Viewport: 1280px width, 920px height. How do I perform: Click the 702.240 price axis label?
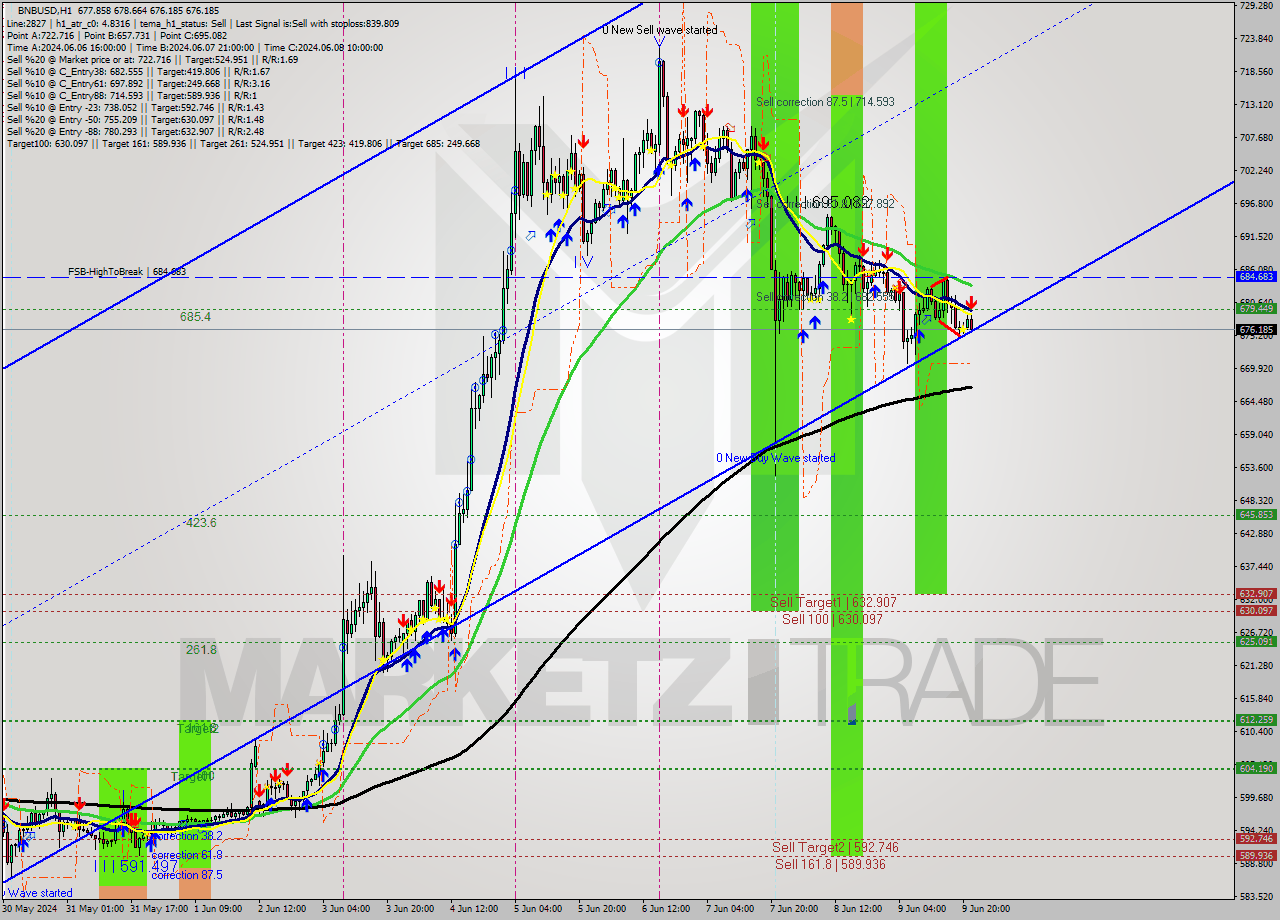tap(1256, 170)
